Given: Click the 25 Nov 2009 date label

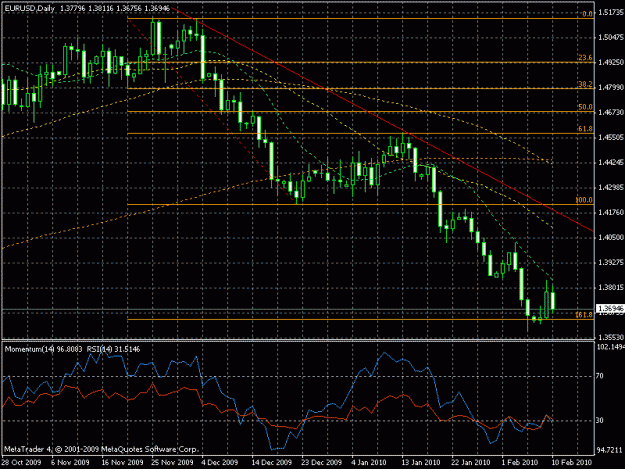Looking at the screenshot, I should [173, 462].
